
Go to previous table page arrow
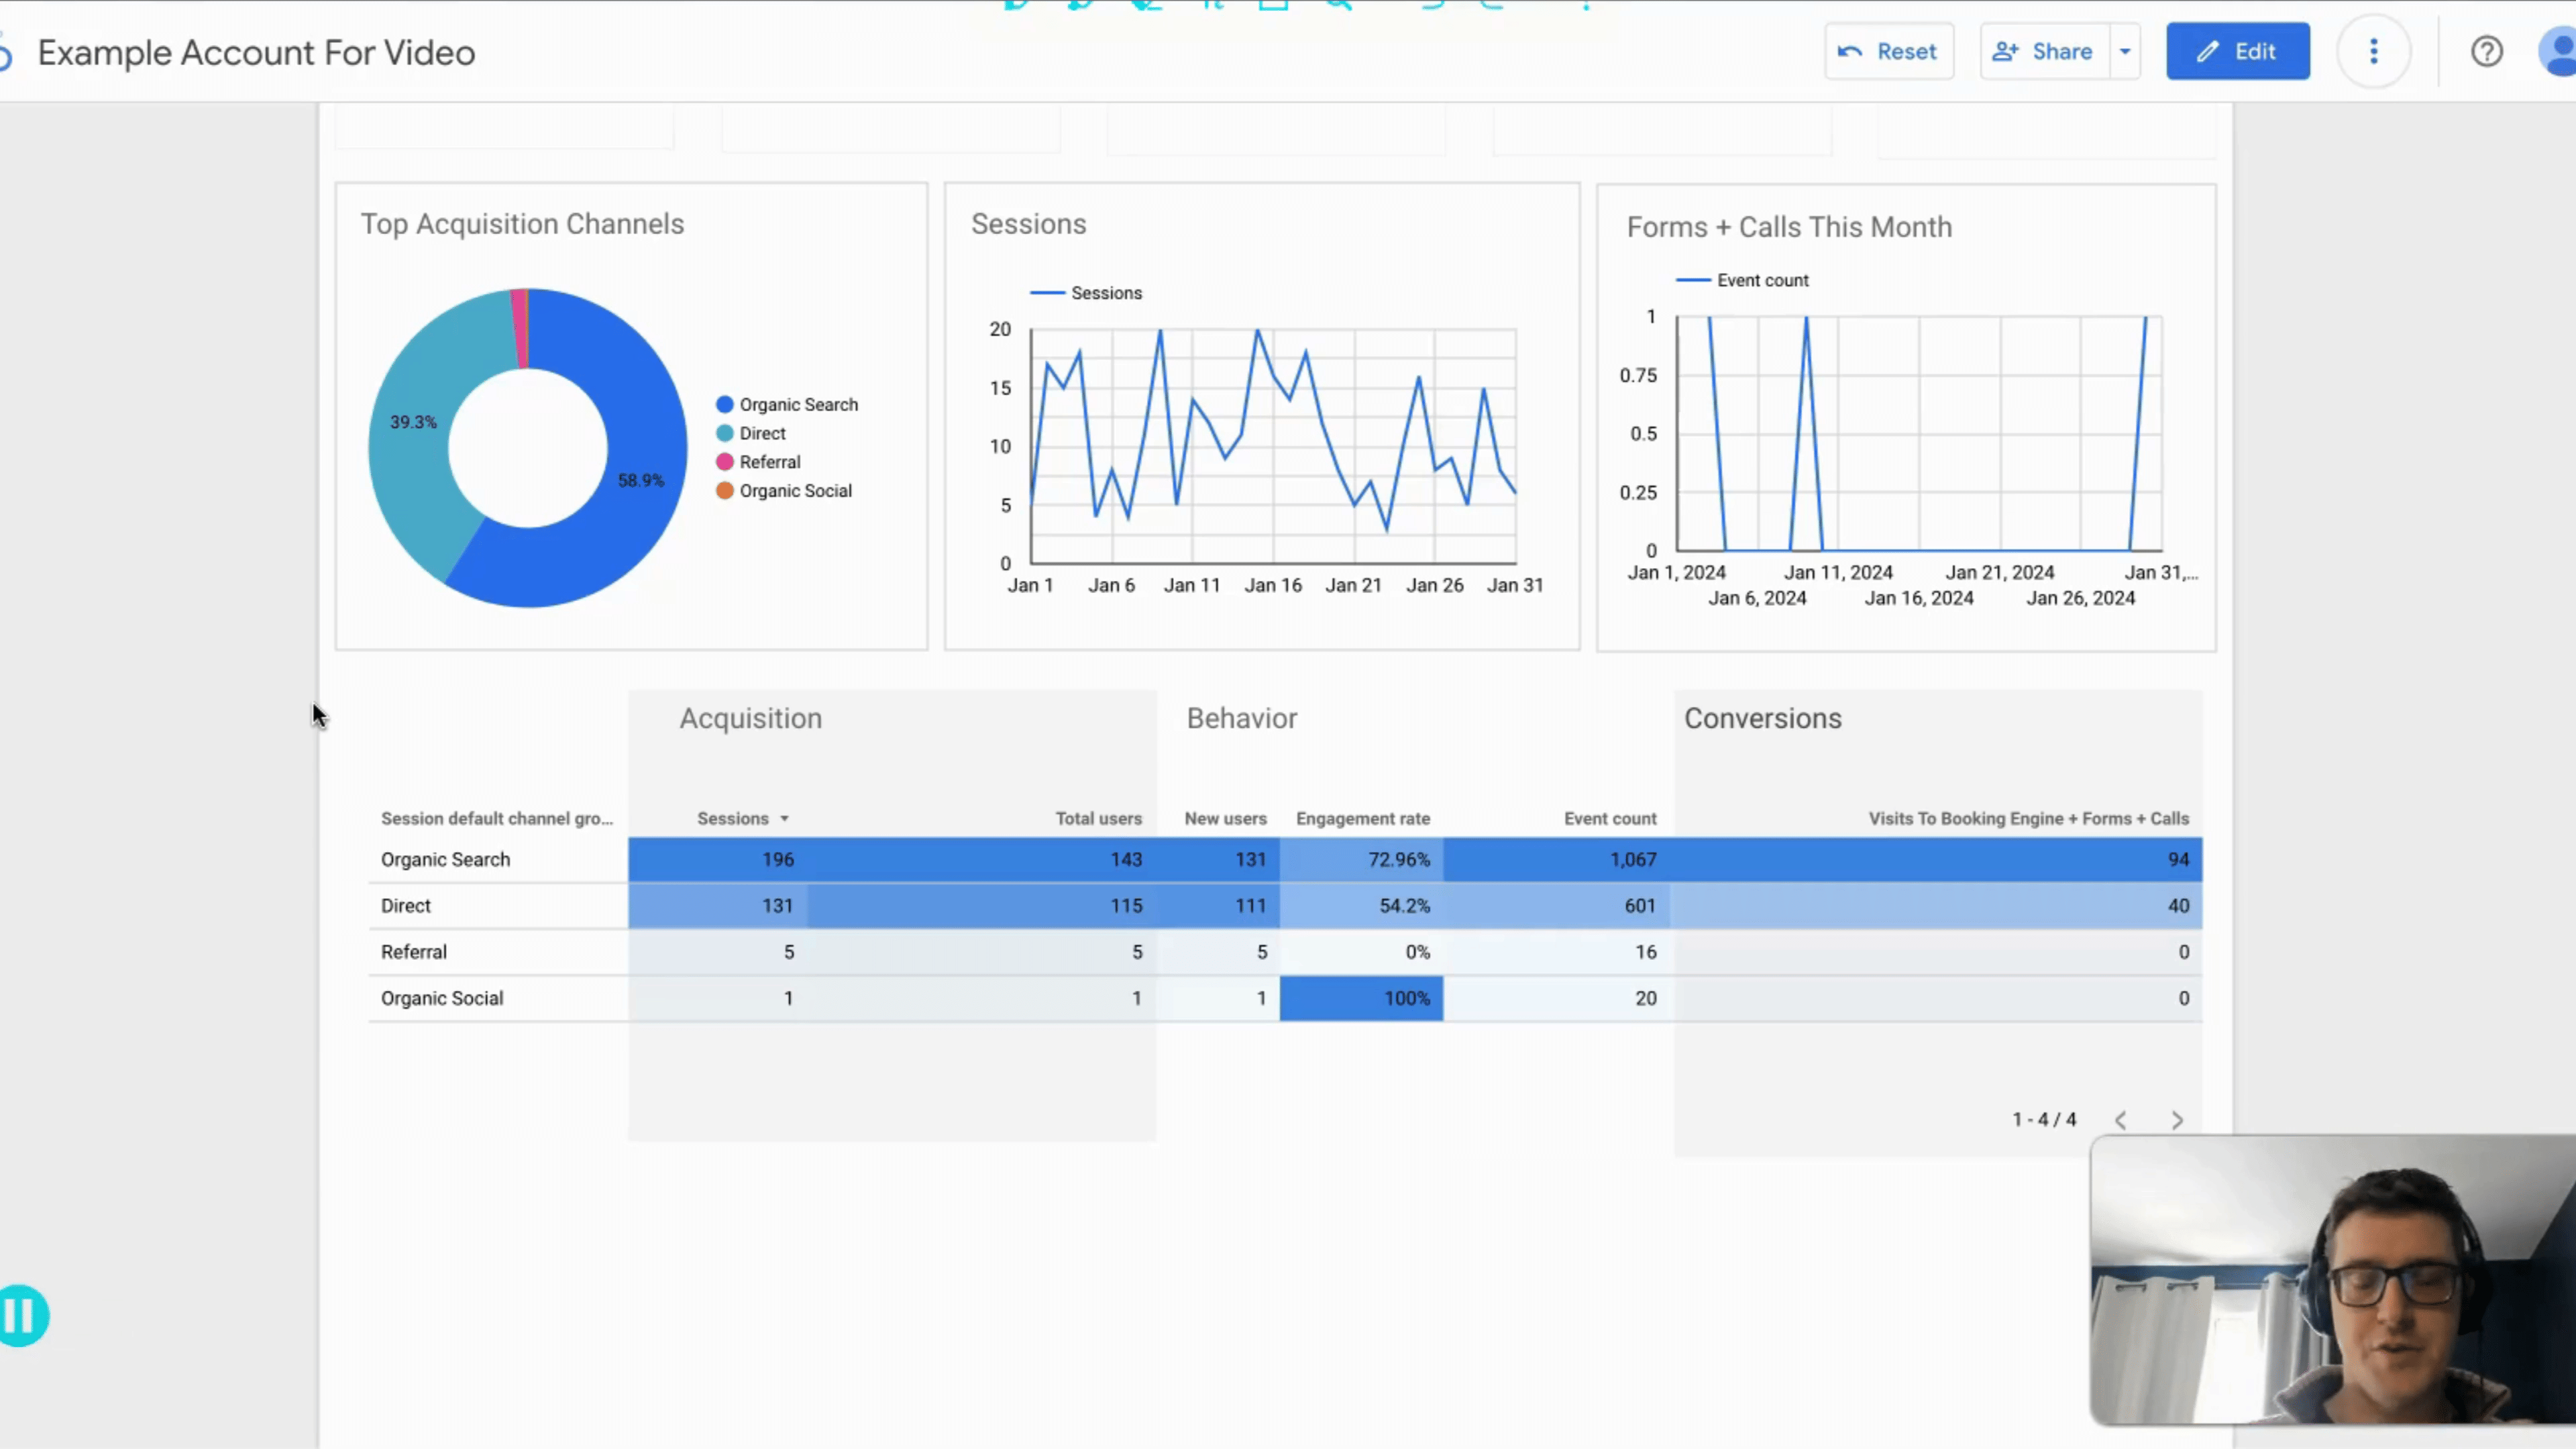2120,1120
